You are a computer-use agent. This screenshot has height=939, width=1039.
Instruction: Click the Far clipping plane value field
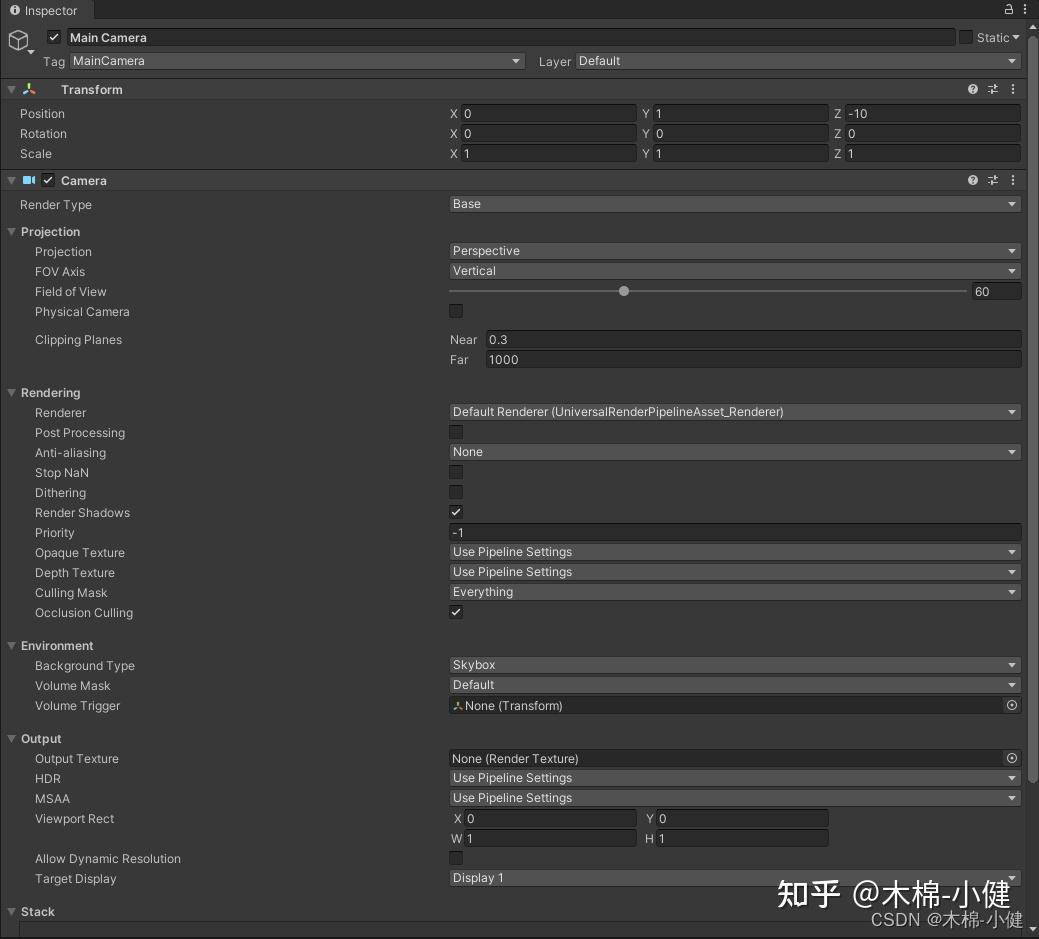point(750,359)
